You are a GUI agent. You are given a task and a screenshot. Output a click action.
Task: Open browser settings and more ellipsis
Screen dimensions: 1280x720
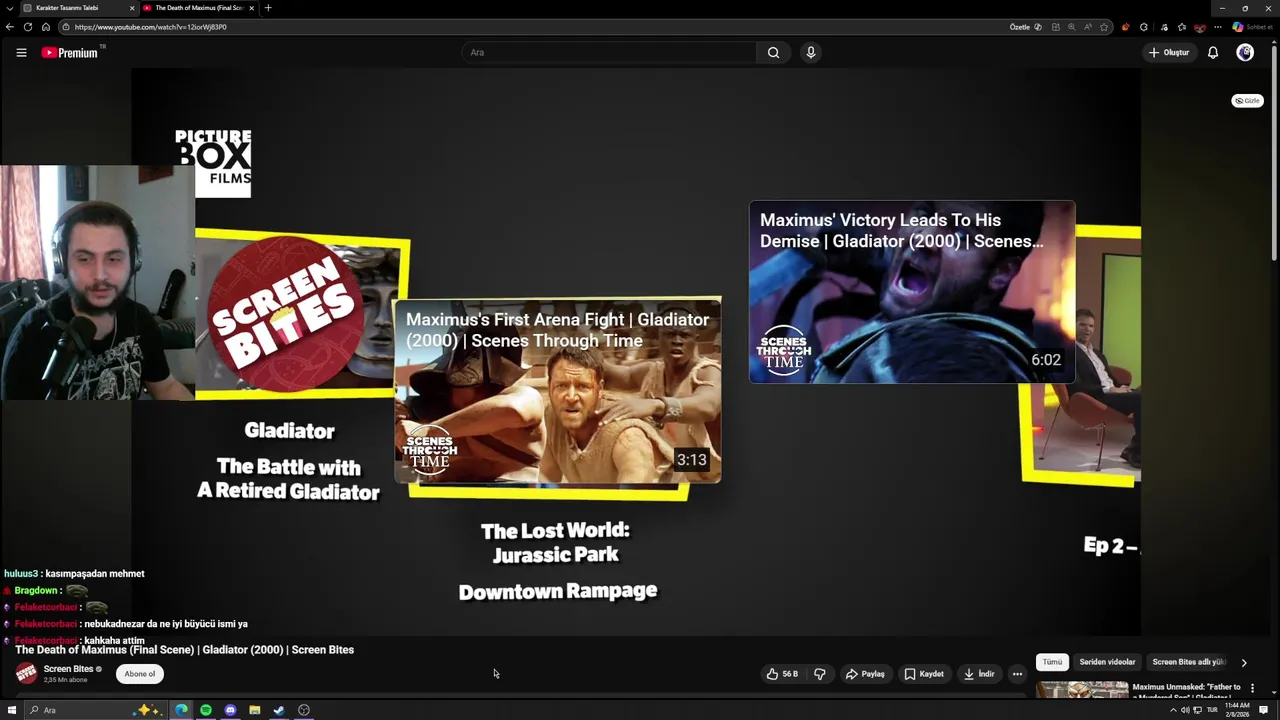[x=1217, y=27]
